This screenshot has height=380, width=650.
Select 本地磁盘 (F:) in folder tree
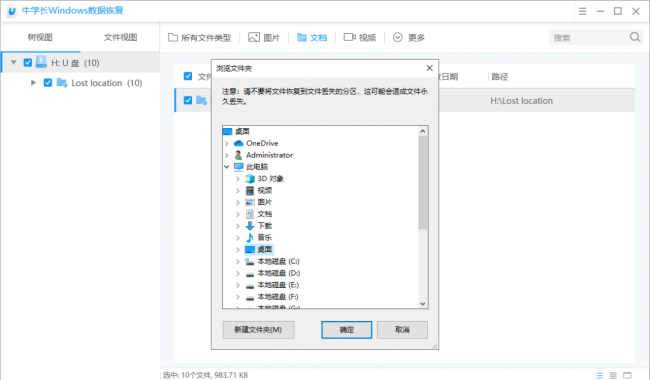tap(278, 297)
